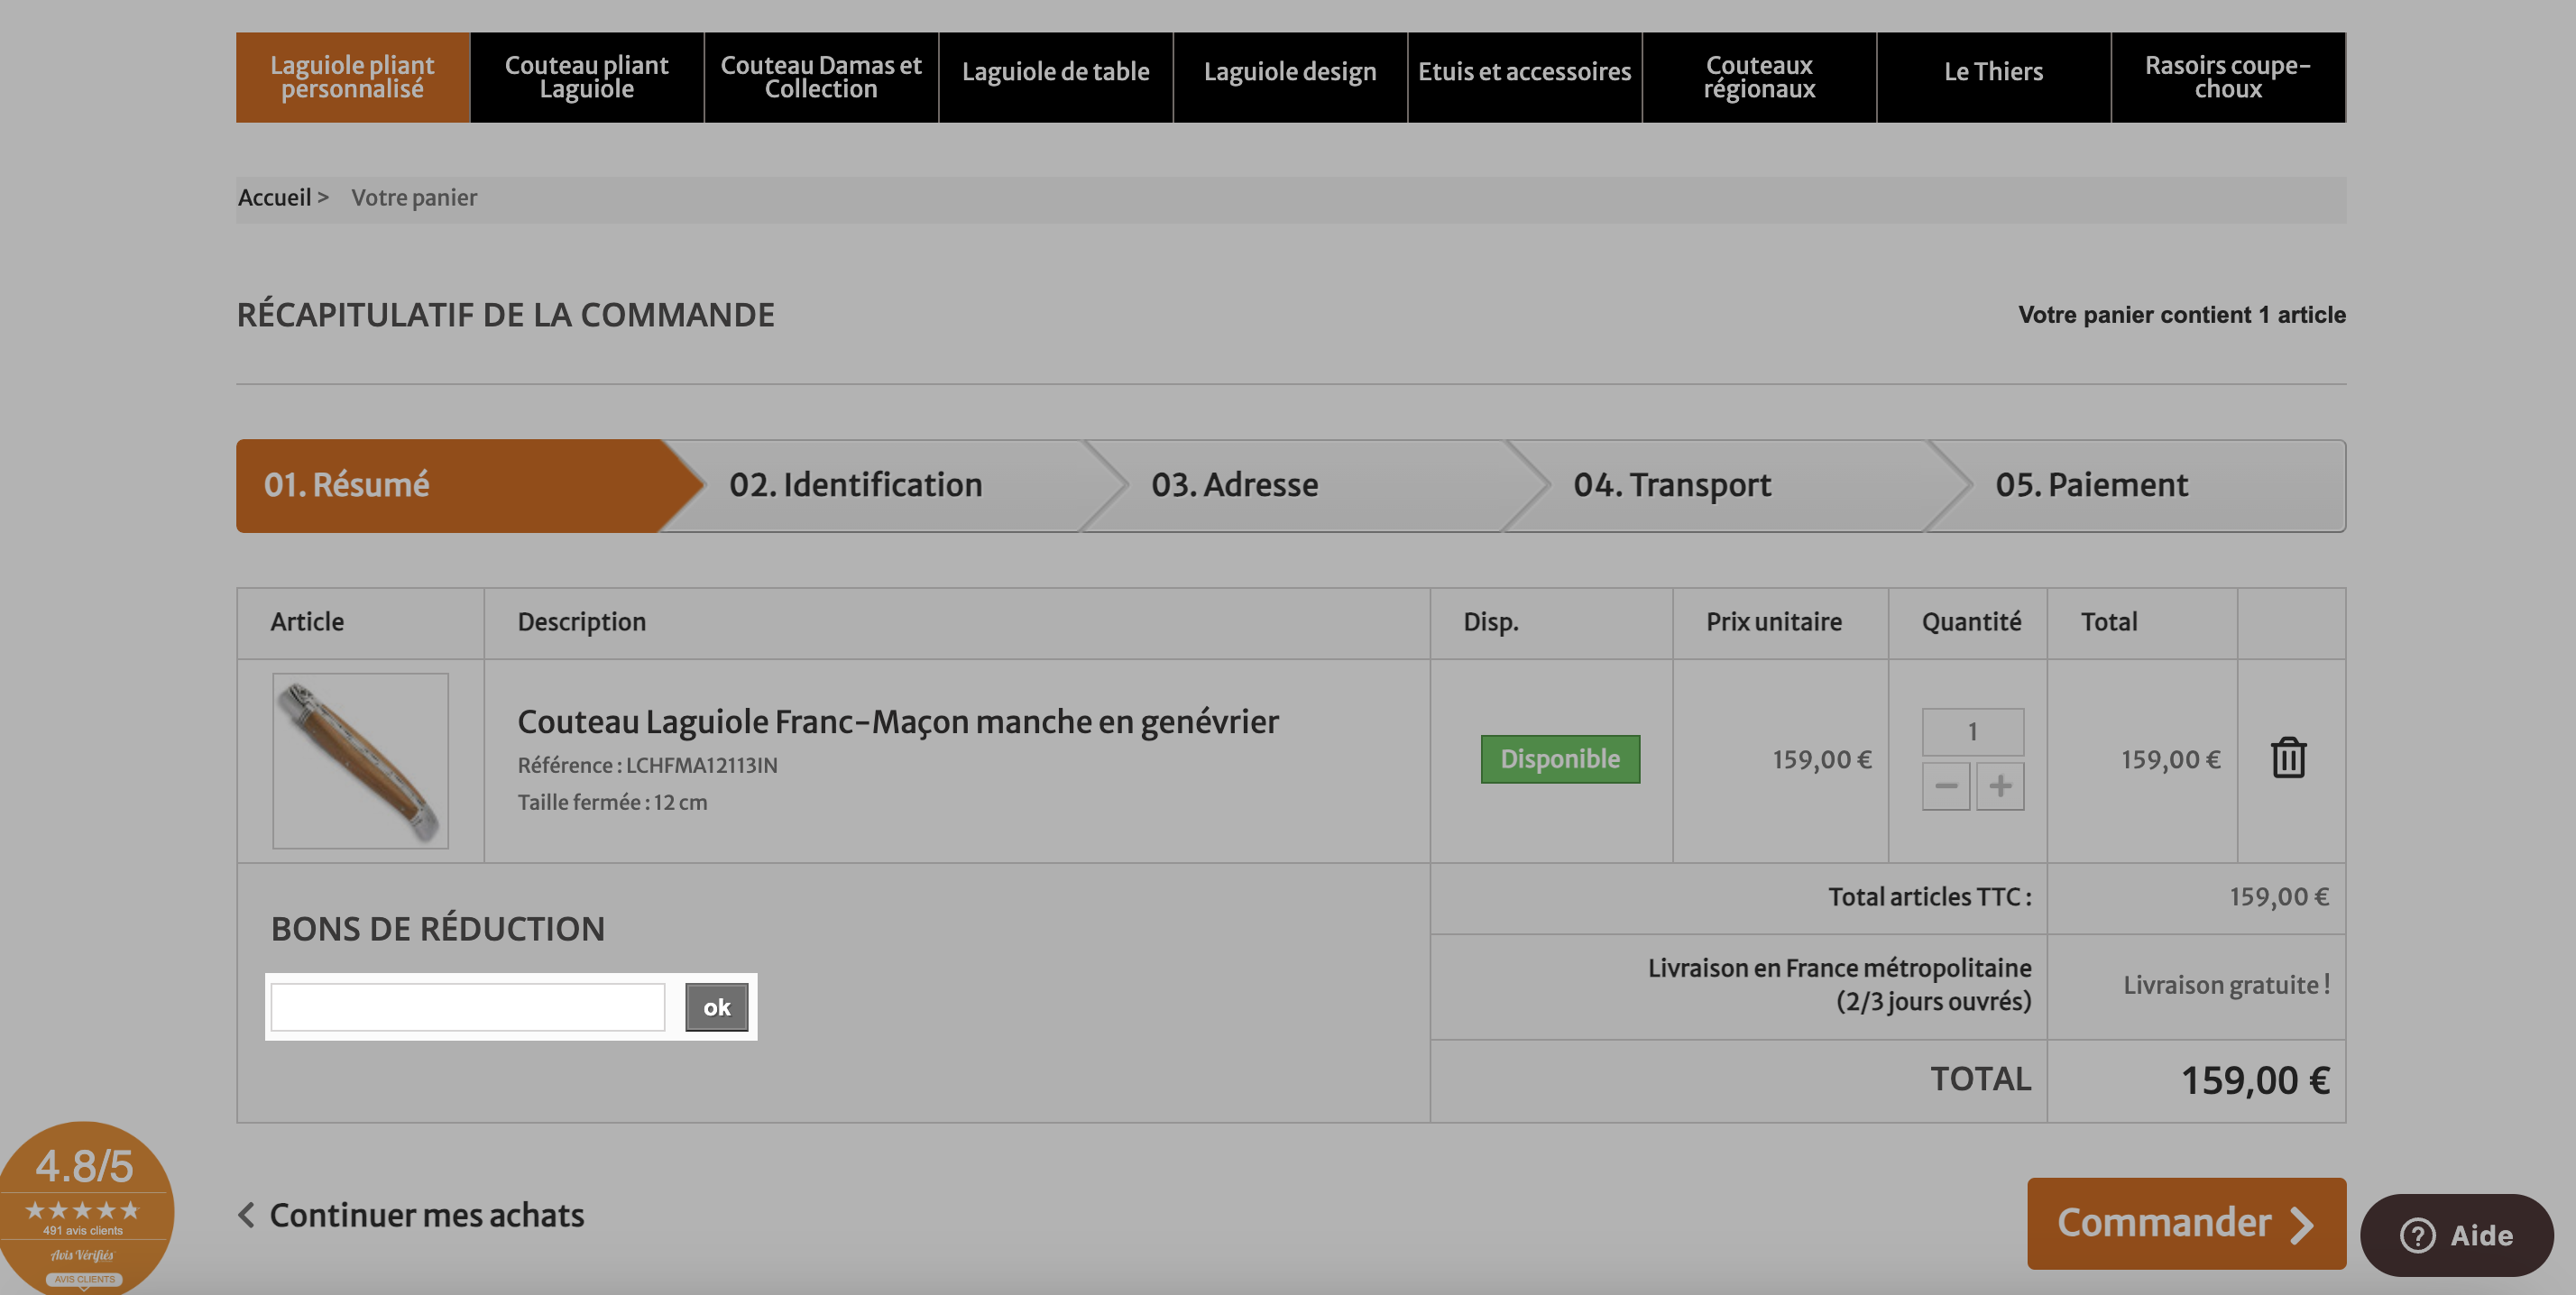Click the BONS DE RÉDUCTION heading

(x=437, y=929)
